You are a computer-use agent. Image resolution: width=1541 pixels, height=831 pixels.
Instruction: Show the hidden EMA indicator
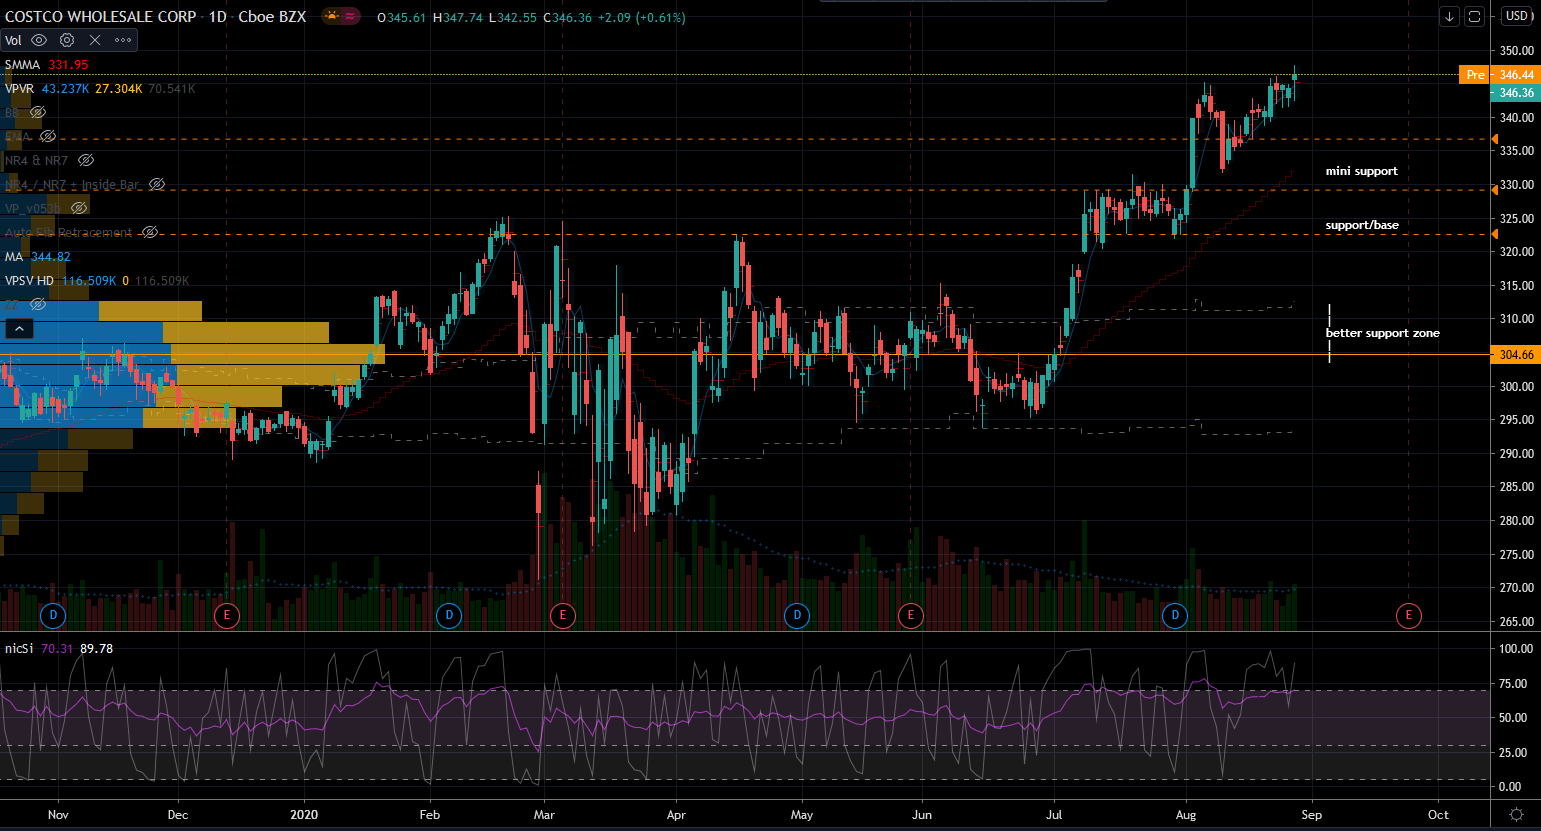[x=48, y=136]
